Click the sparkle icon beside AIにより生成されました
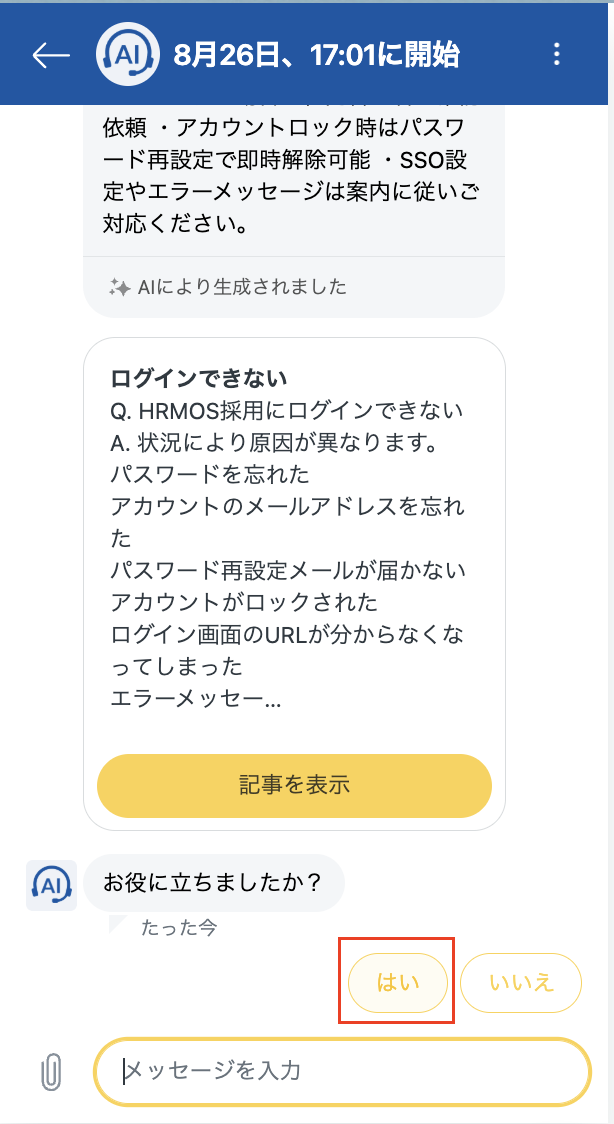This screenshot has width=614, height=1124. [x=119, y=287]
